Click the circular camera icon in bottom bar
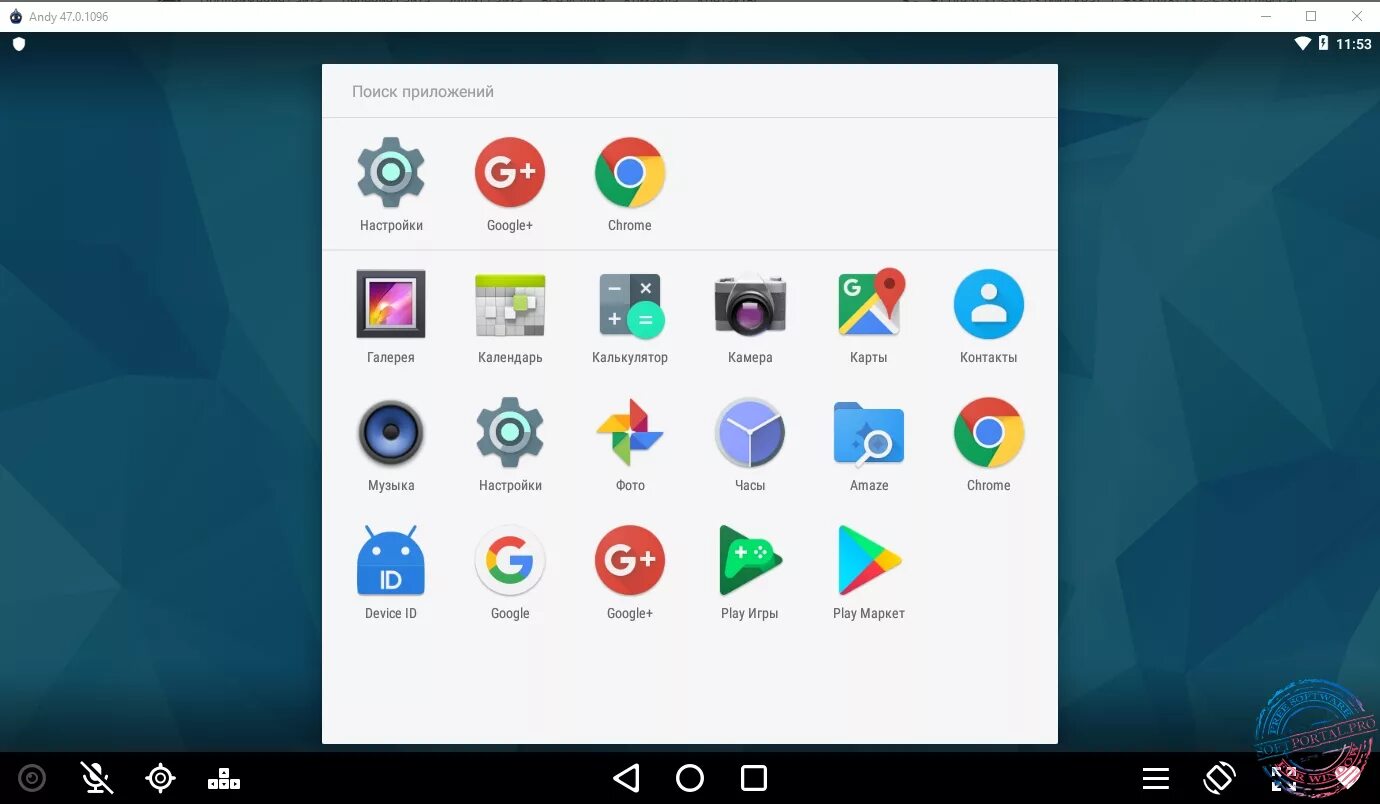The image size is (1380, 804). click(x=32, y=778)
